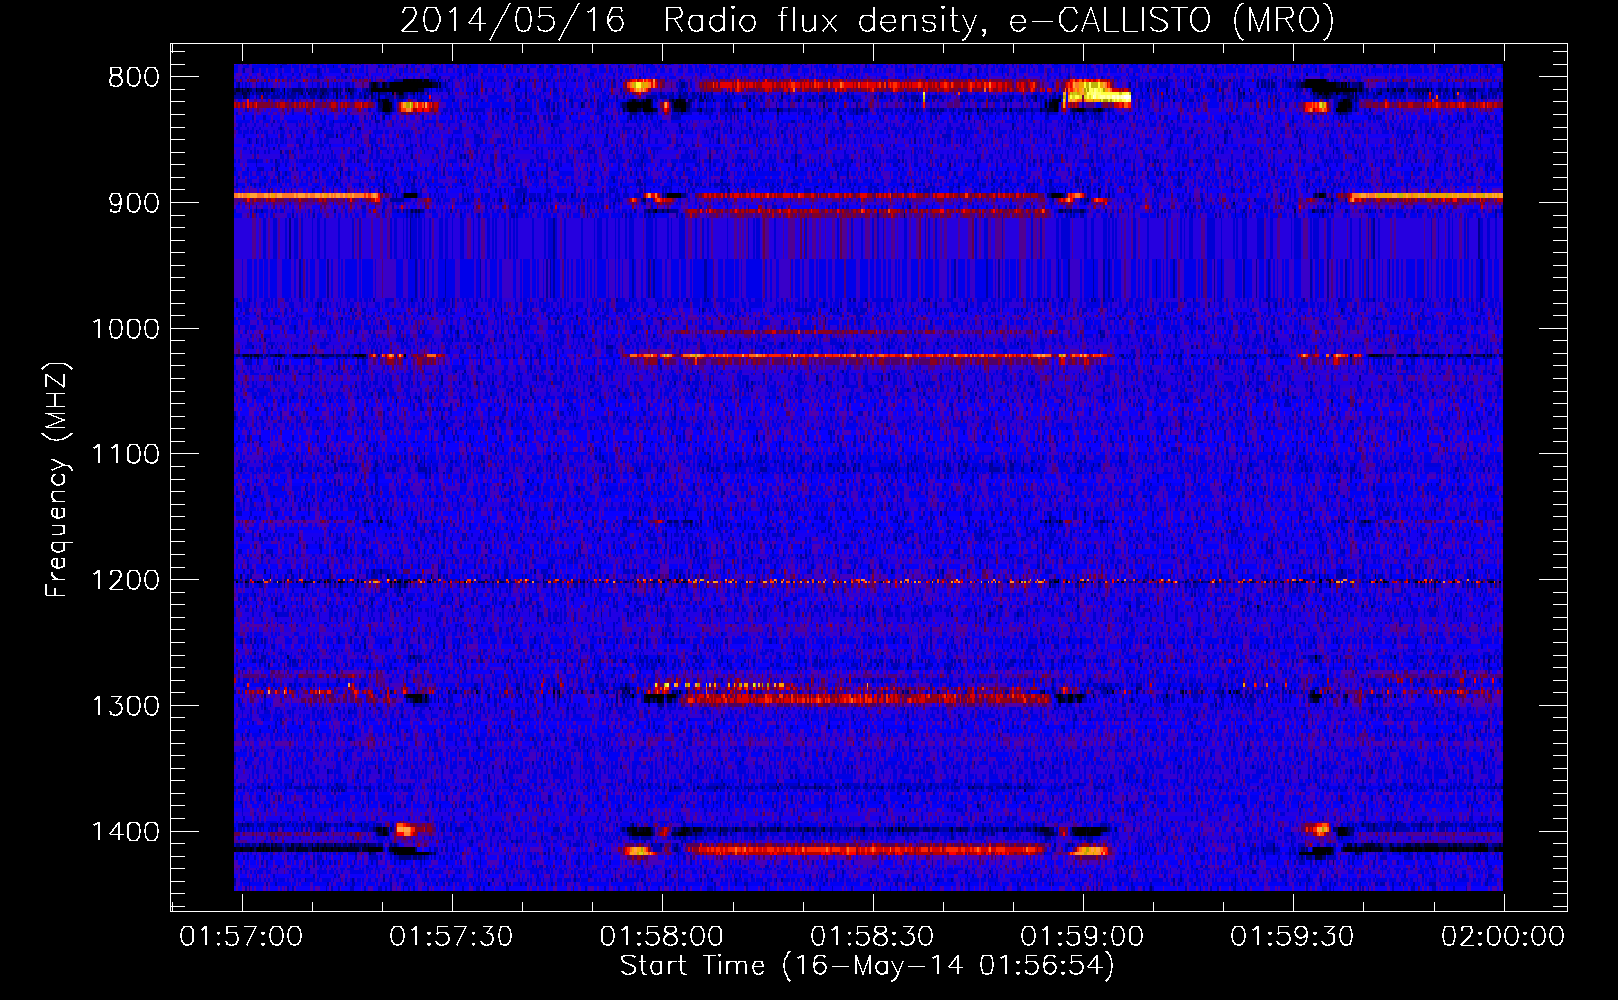Screen dimensions: 1618x1000
Task: Click the plot title '2014/05/16 Radio flux density'
Action: [x=687, y=20]
